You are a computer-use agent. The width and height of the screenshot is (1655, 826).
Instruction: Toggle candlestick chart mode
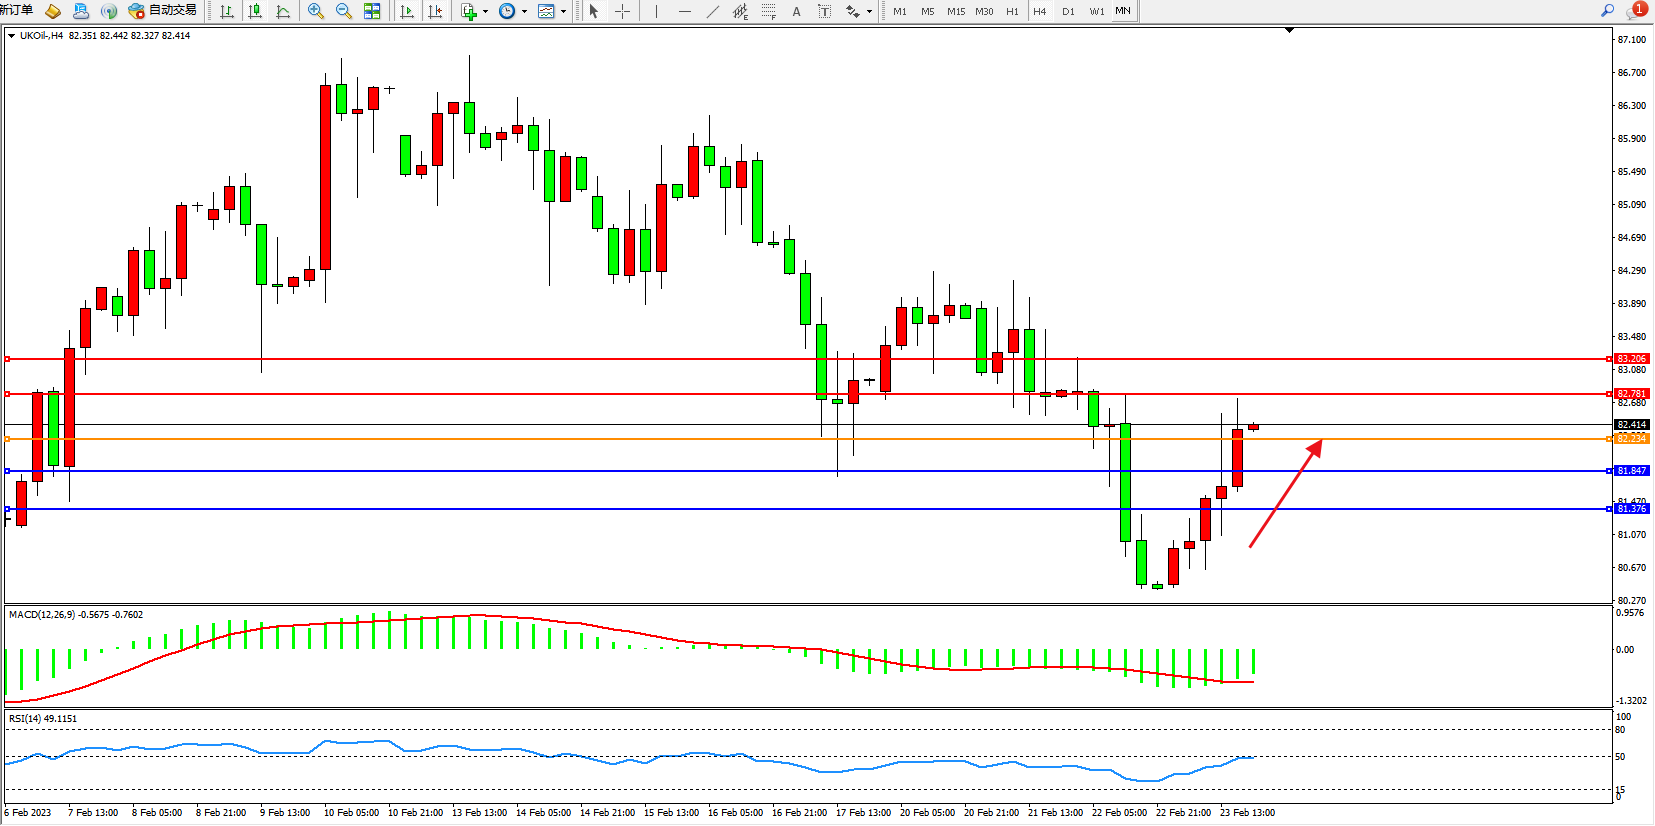(x=255, y=11)
